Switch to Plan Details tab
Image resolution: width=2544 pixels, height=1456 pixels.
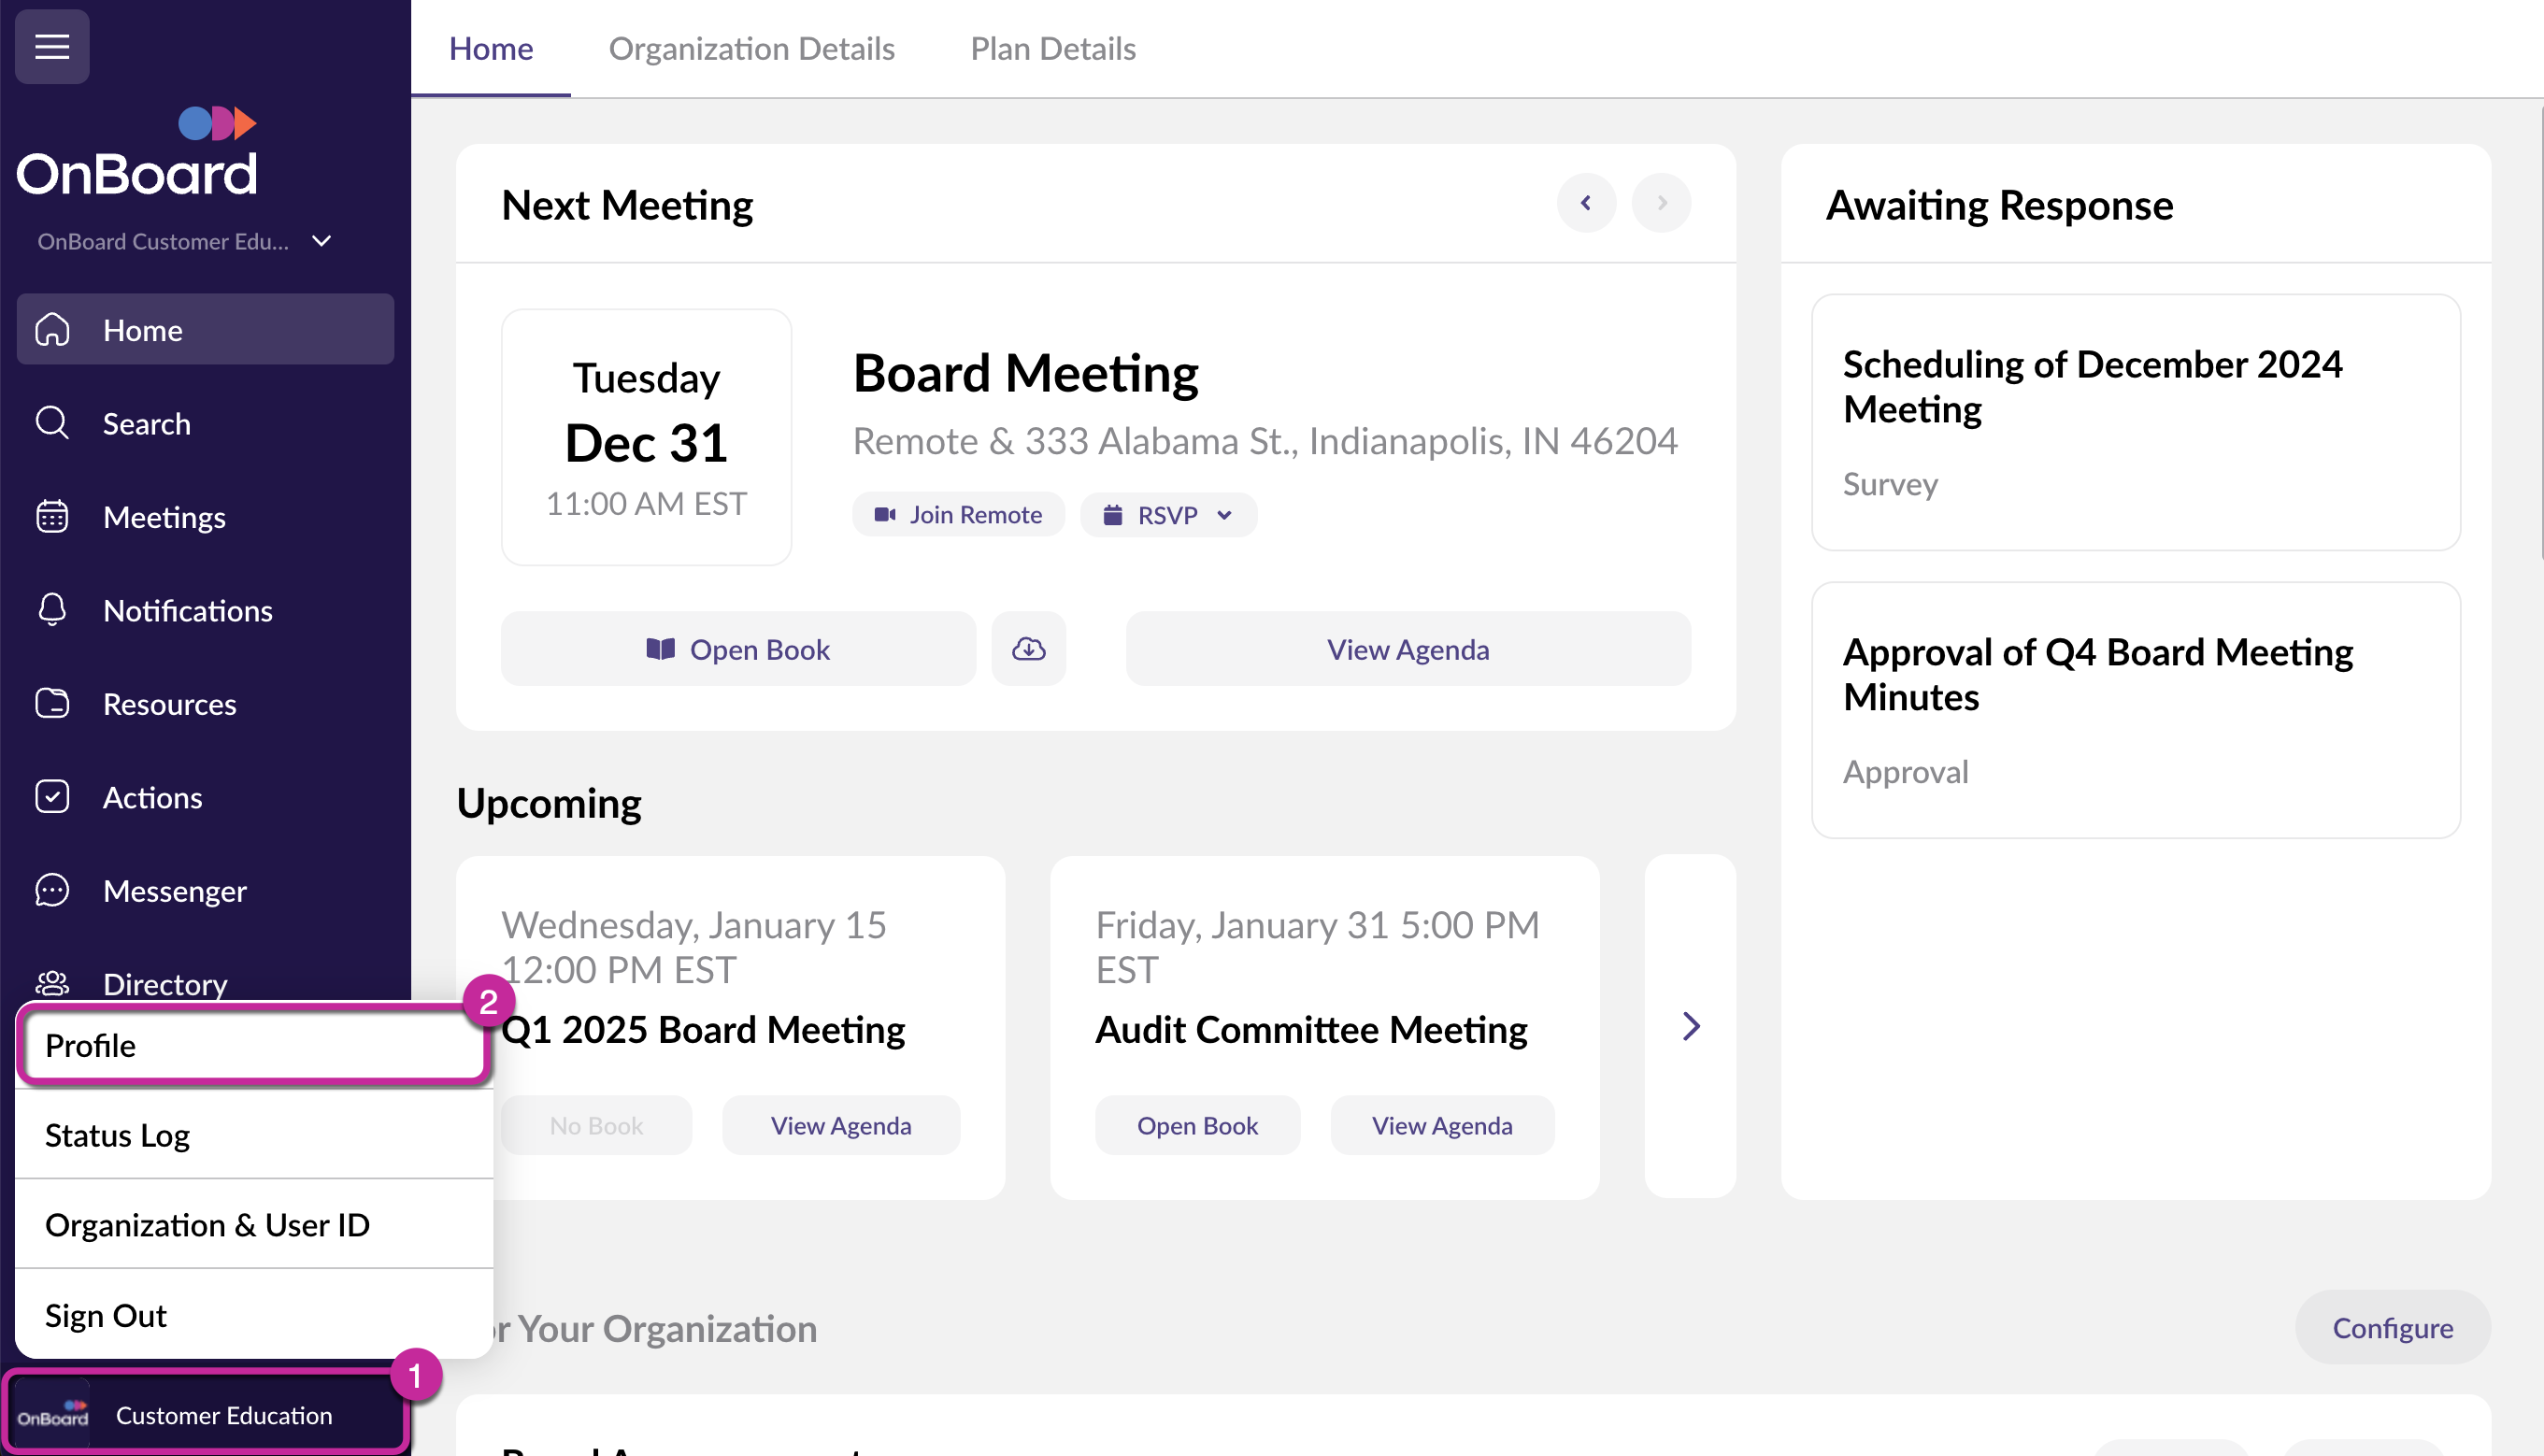coord(1052,48)
